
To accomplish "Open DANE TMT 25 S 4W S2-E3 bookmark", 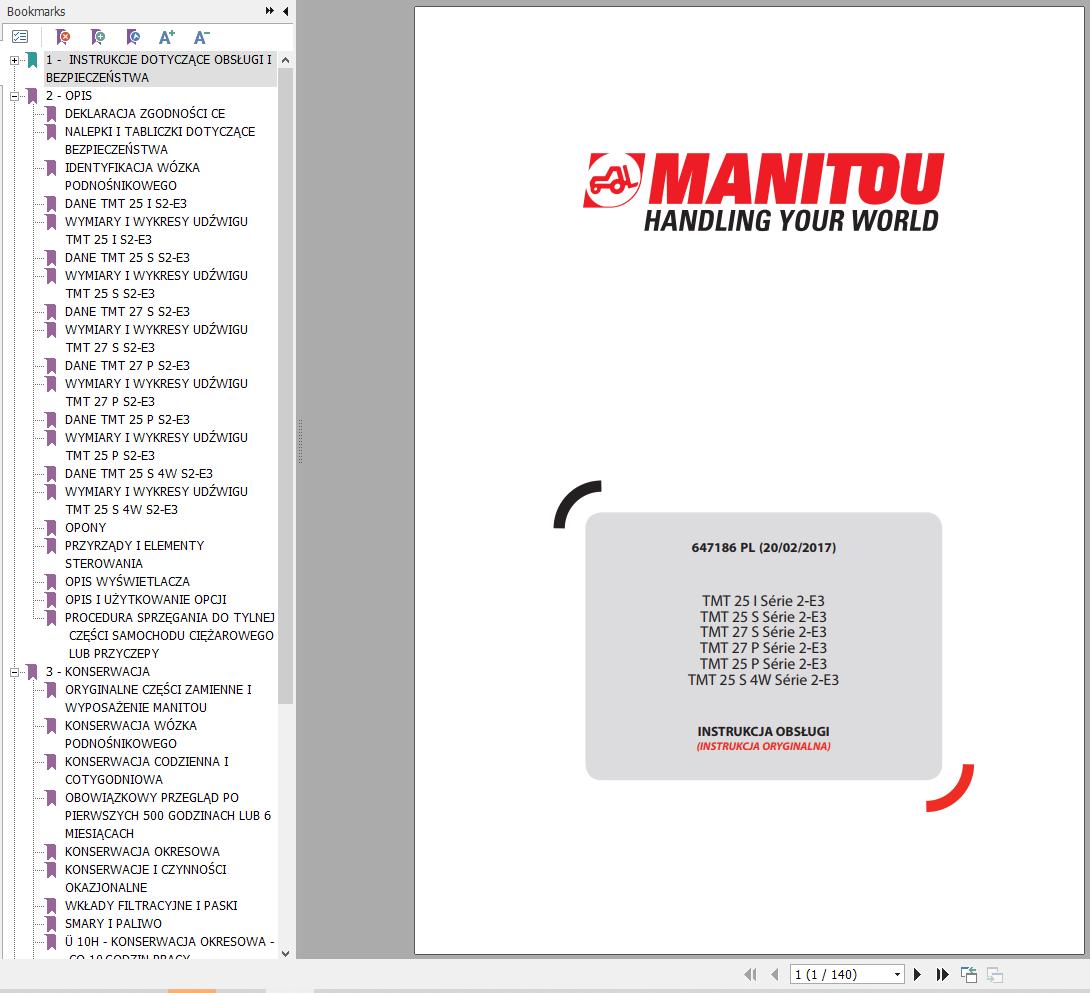I will click(139, 474).
